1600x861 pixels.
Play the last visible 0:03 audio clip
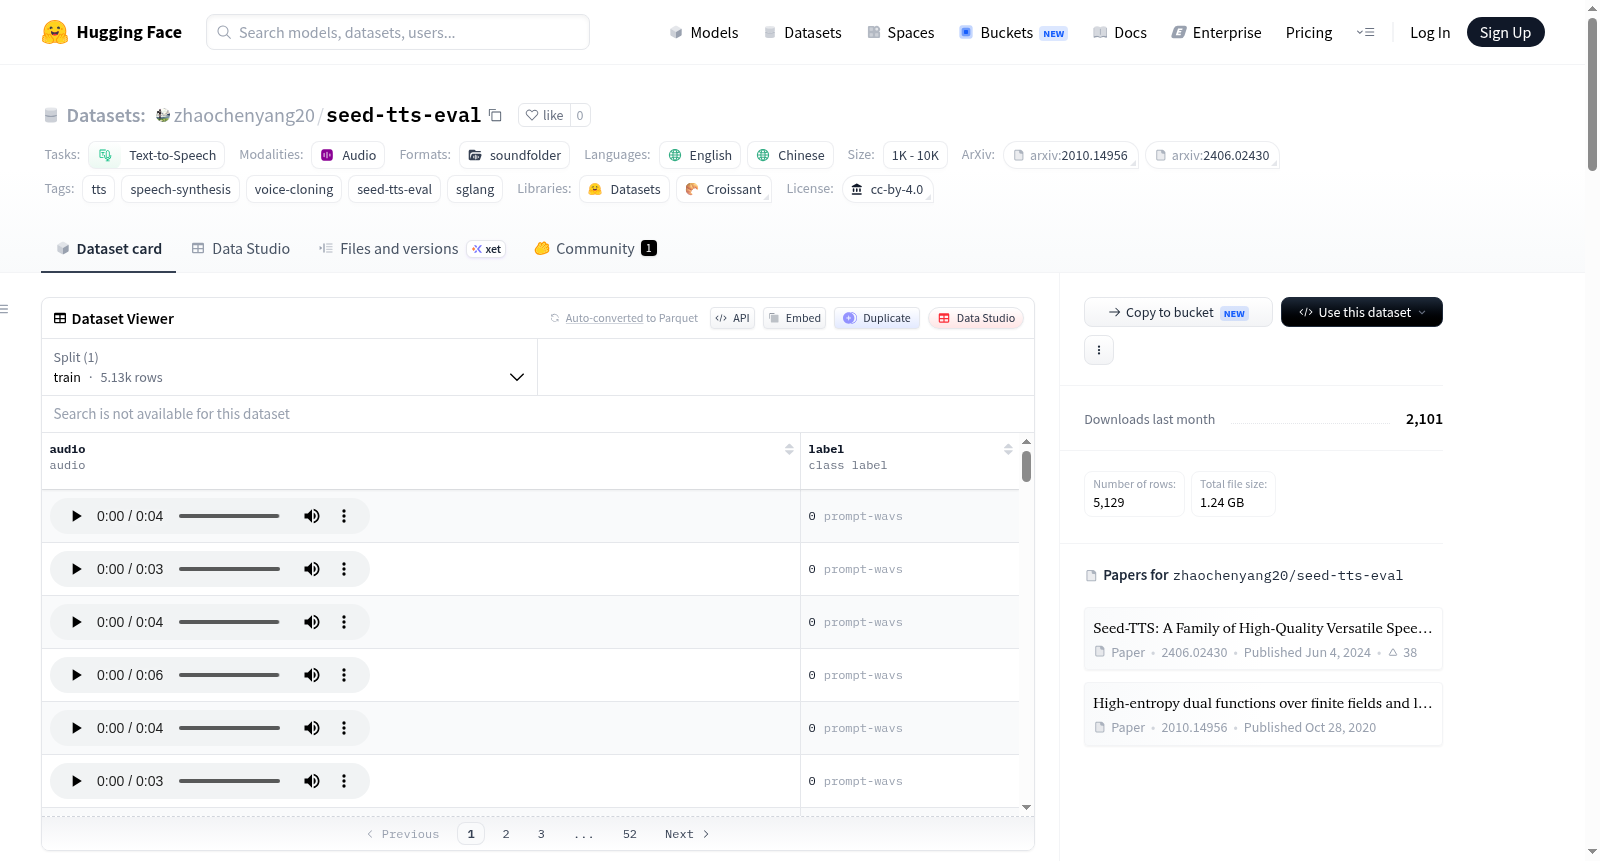coord(76,781)
